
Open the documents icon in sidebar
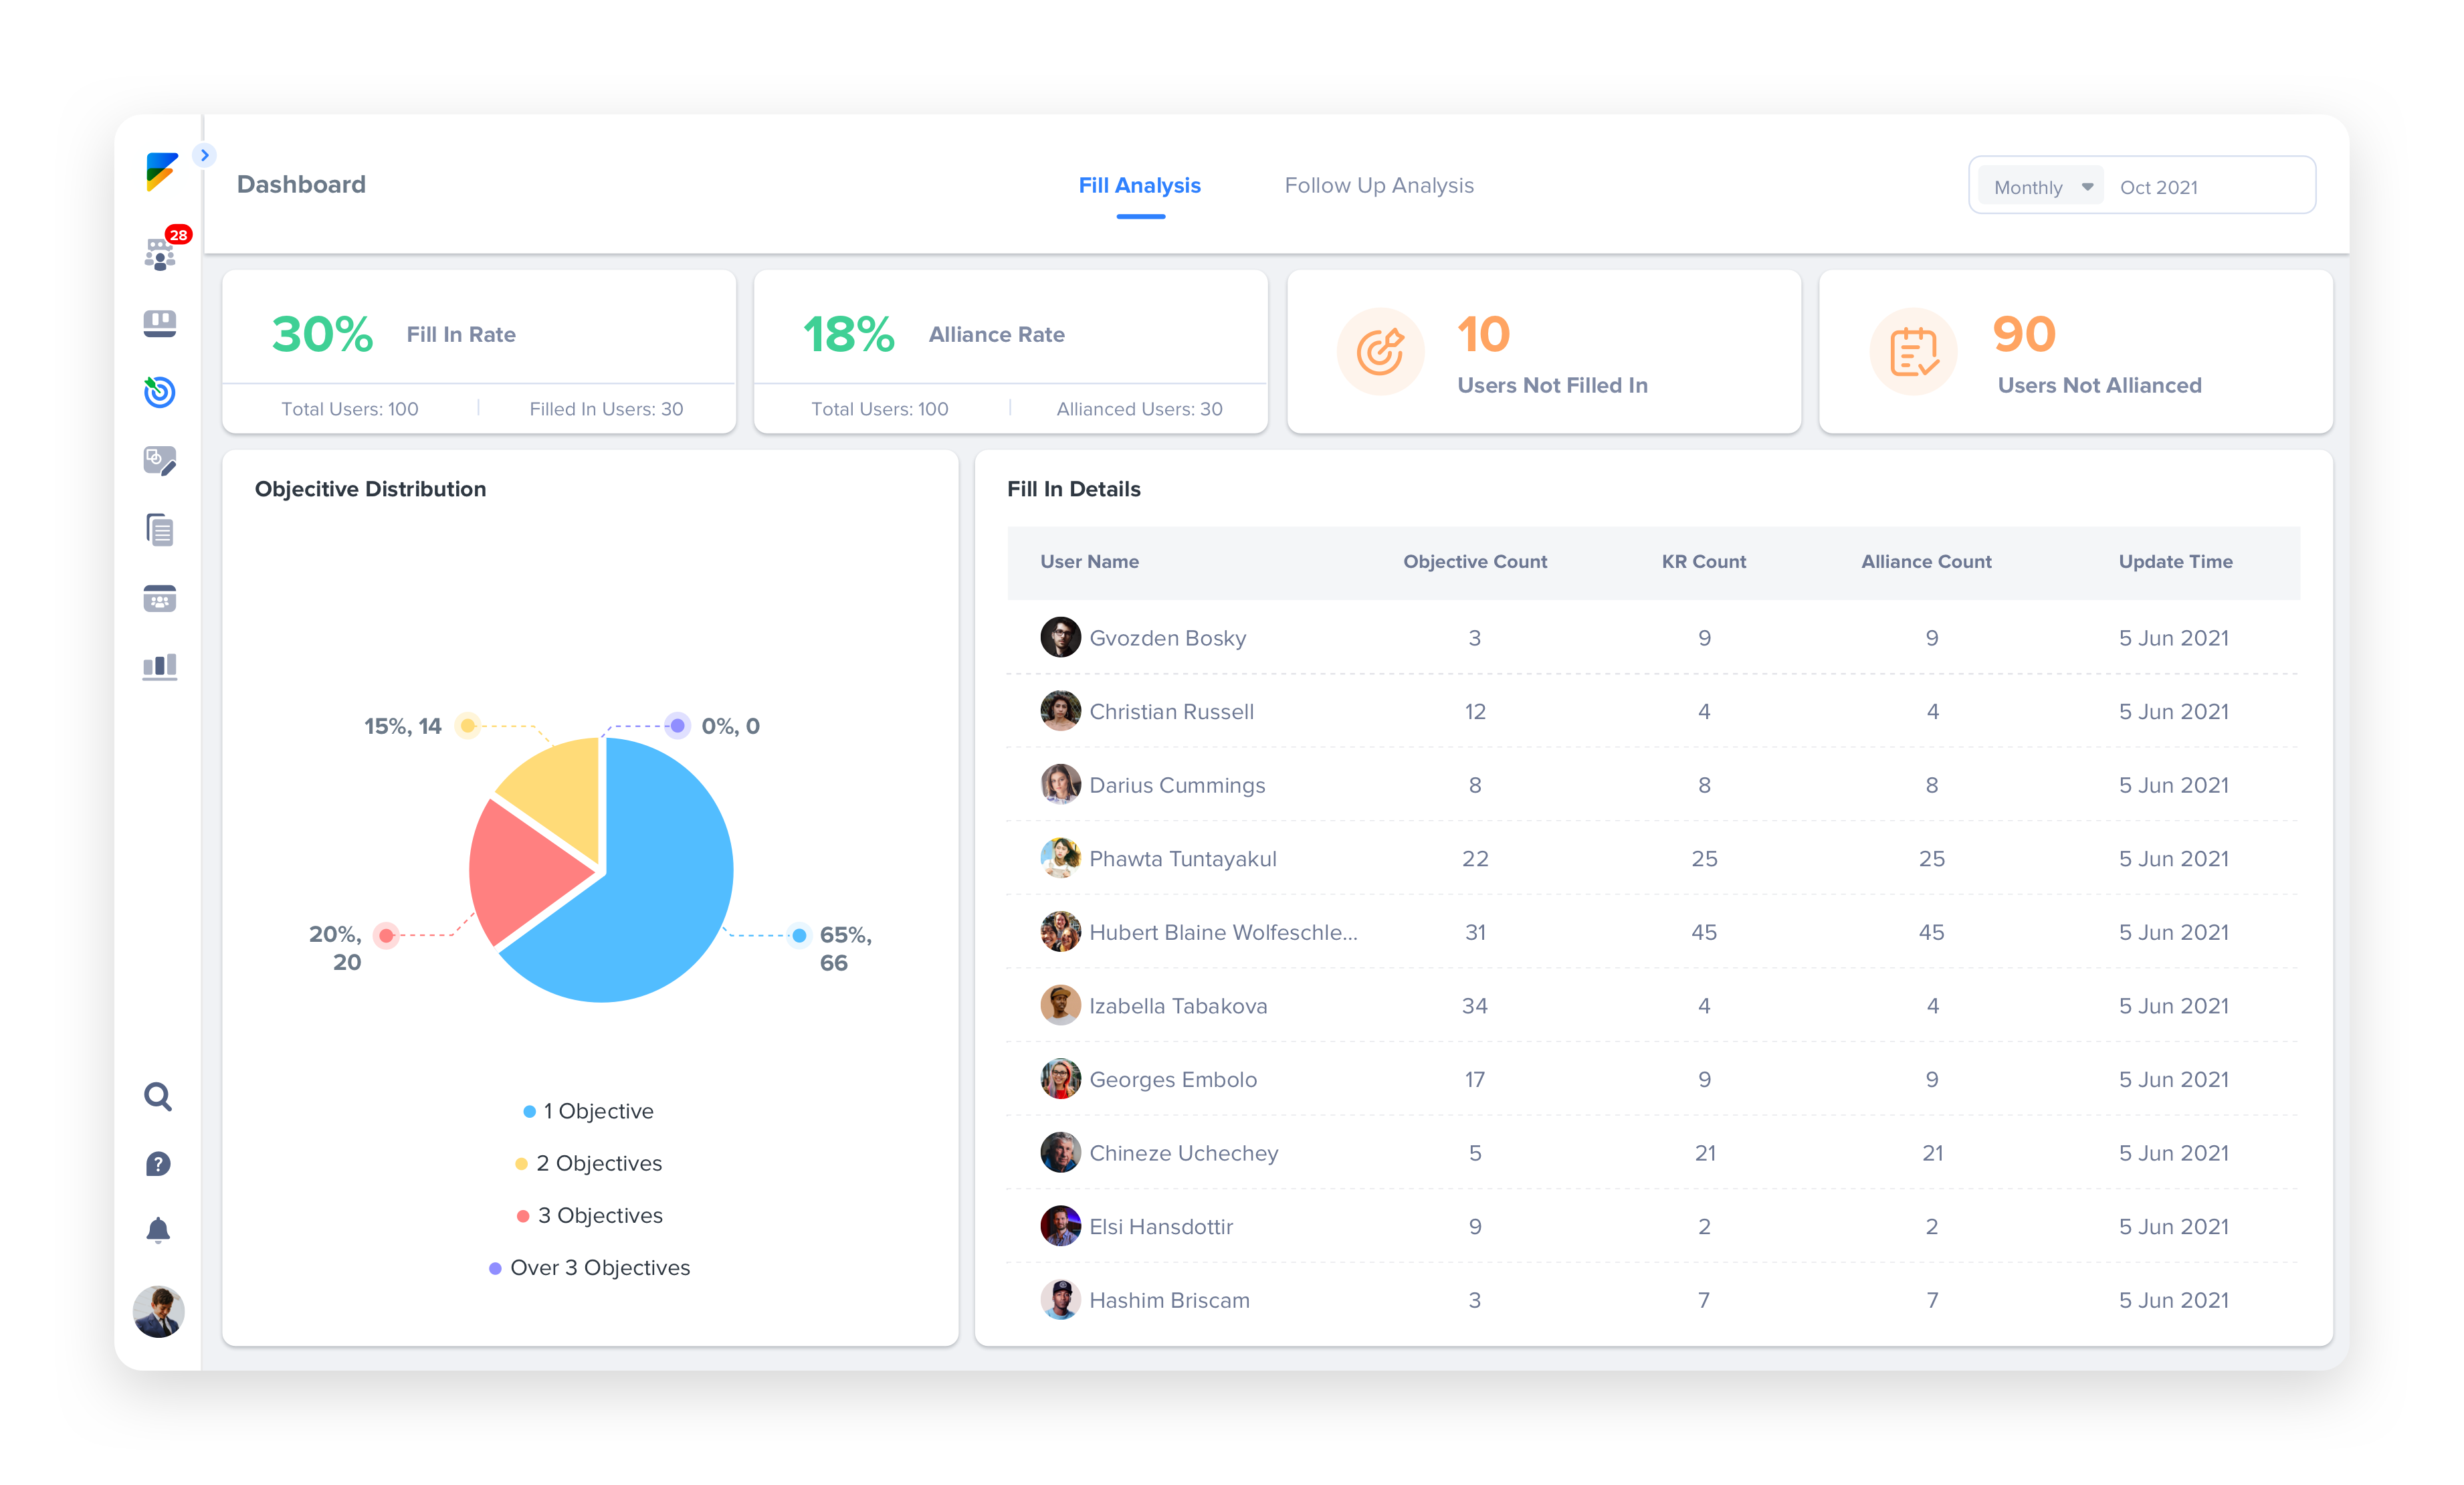coord(160,530)
